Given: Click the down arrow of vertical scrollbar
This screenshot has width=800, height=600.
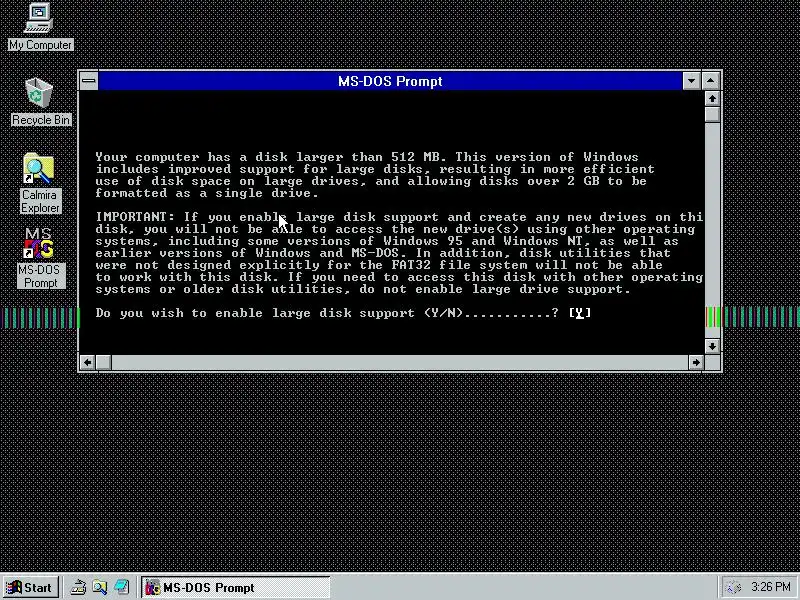Looking at the screenshot, I should [712, 346].
